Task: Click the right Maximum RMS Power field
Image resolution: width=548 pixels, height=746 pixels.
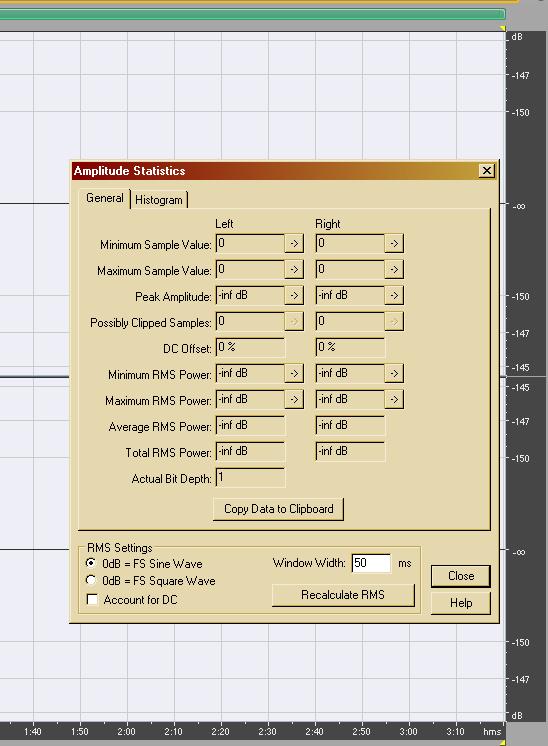Action: pos(350,399)
